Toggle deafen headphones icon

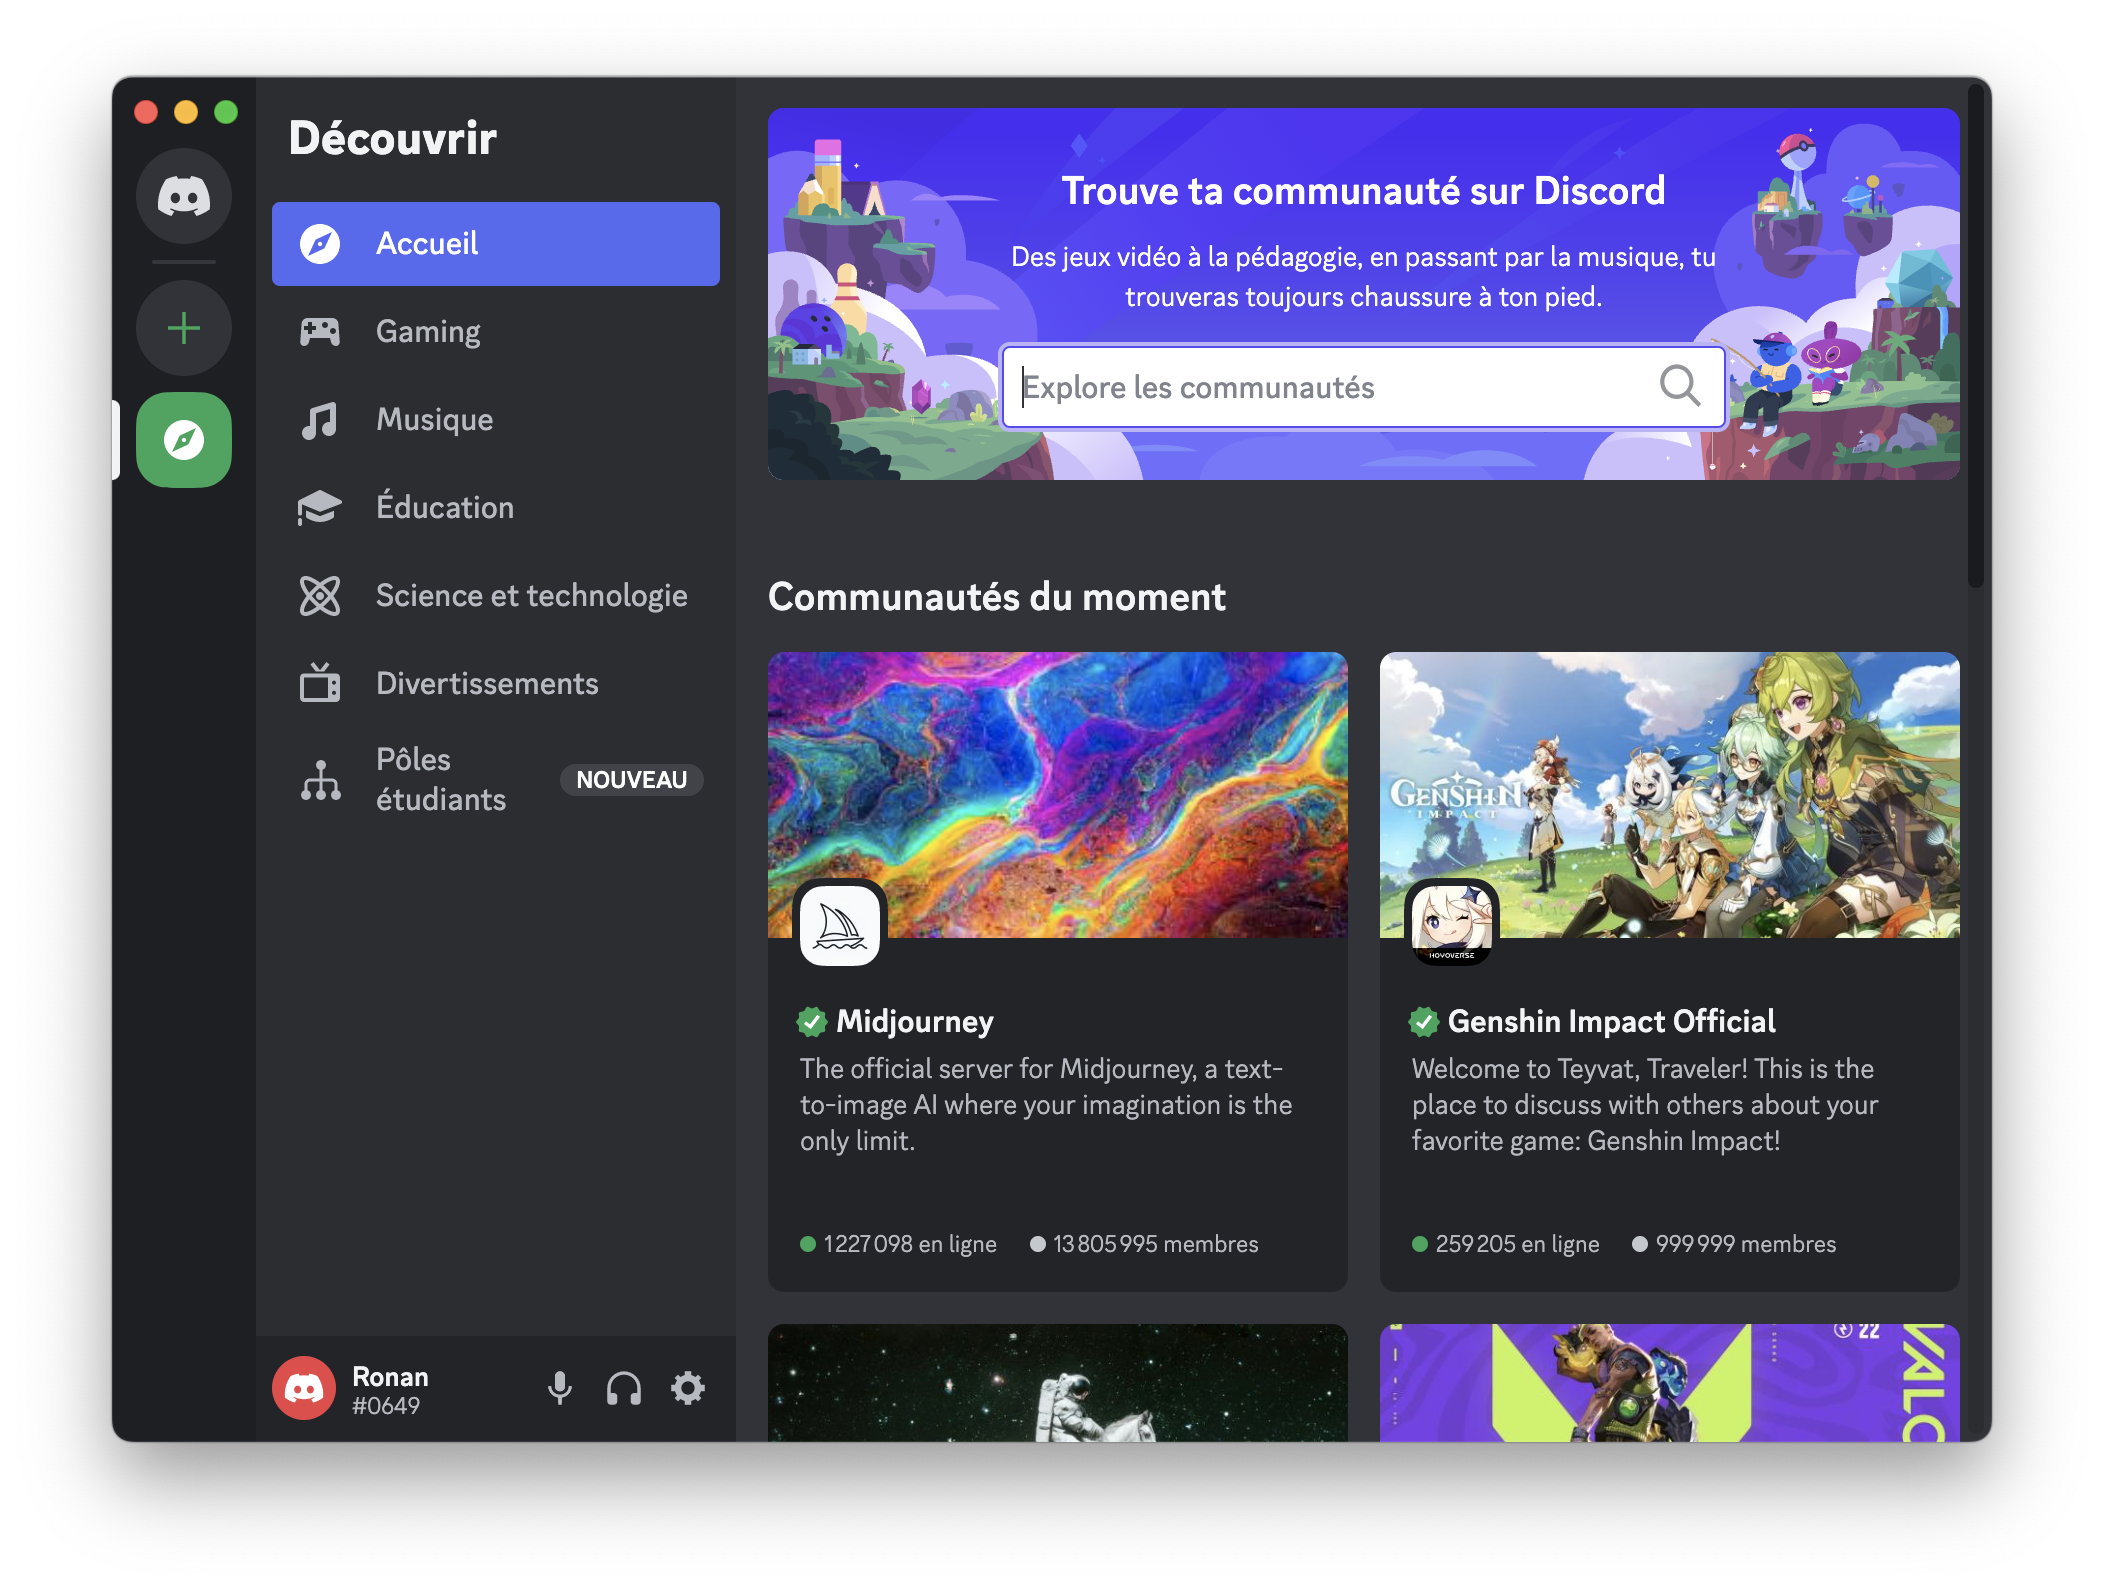[x=624, y=1388]
